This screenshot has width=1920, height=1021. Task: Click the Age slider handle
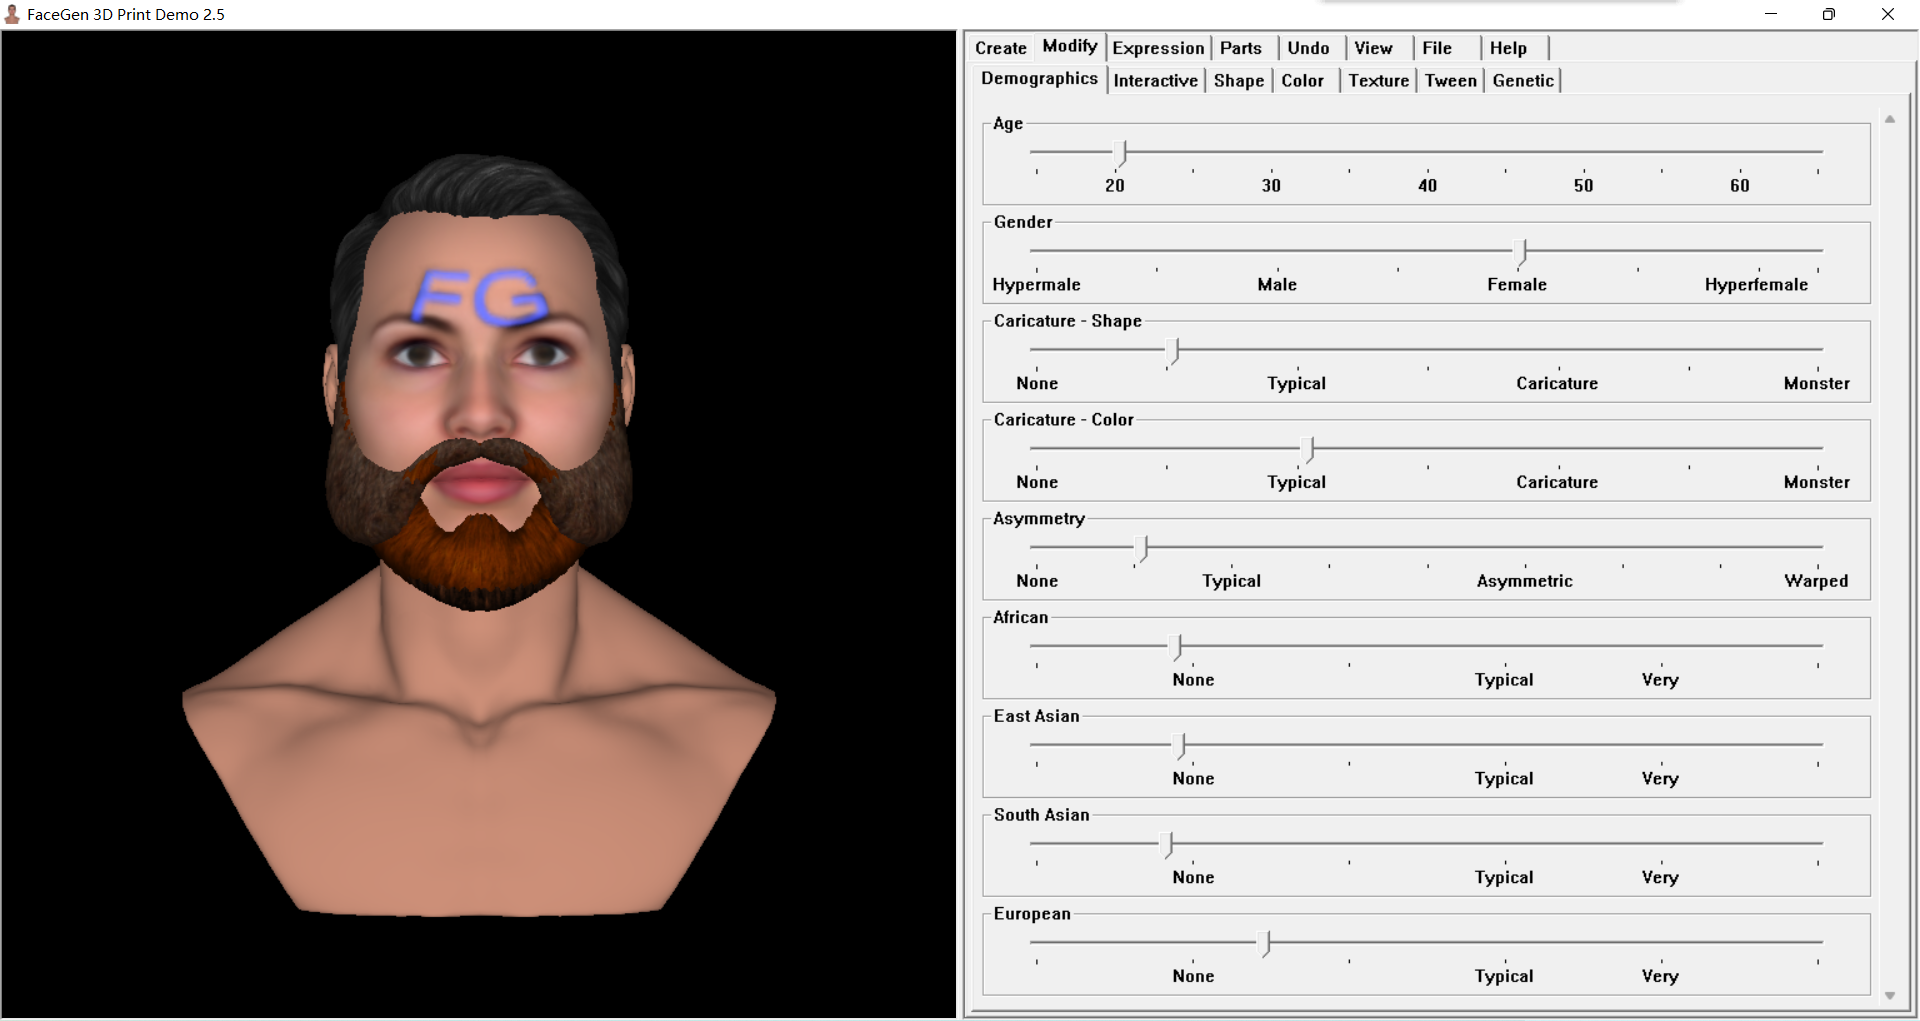point(1121,152)
